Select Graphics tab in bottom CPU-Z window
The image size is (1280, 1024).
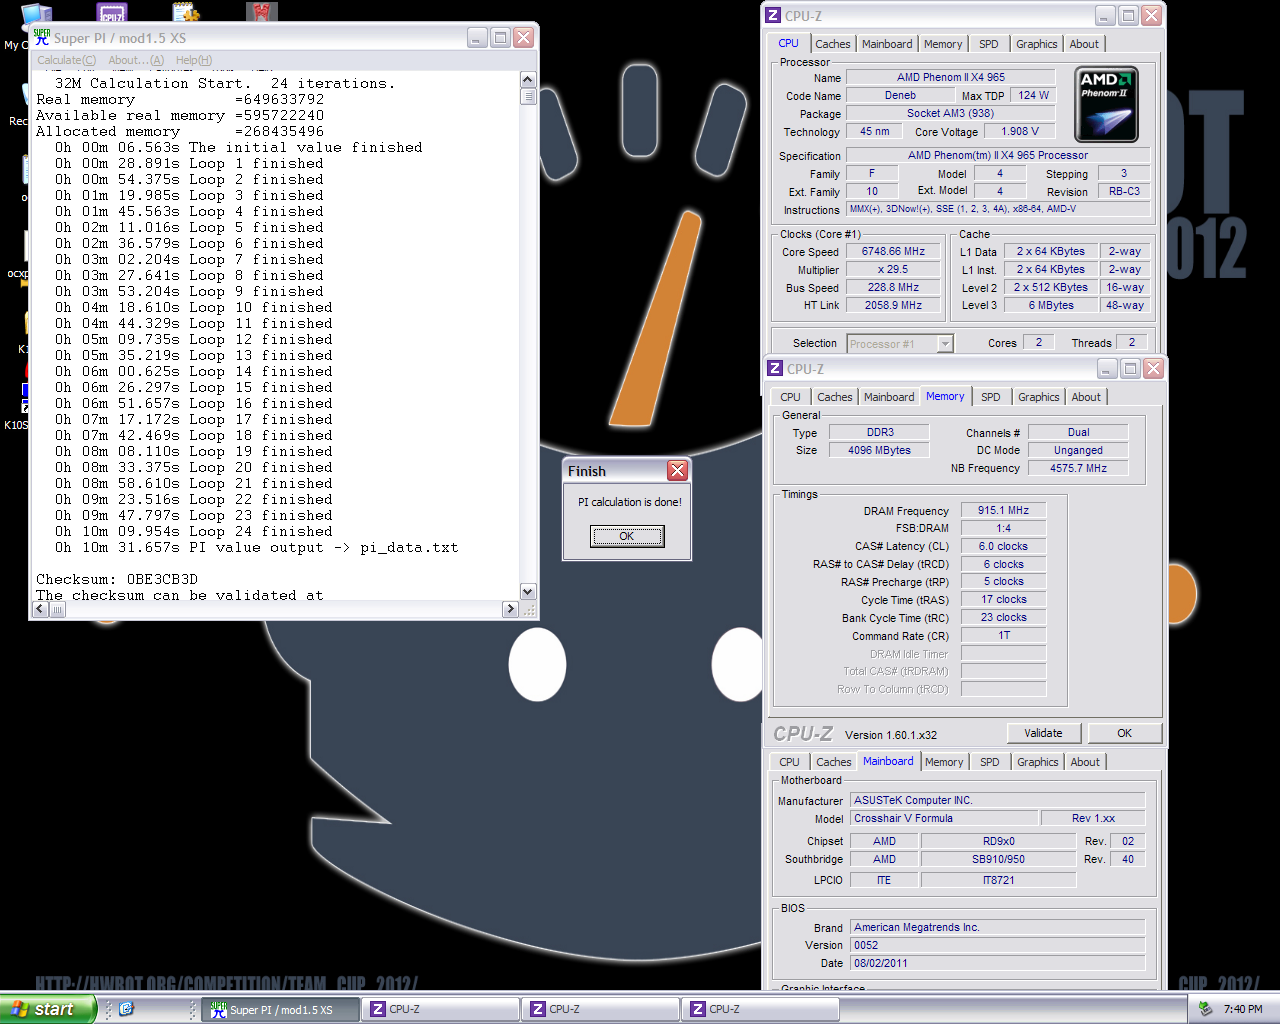coord(1038,762)
